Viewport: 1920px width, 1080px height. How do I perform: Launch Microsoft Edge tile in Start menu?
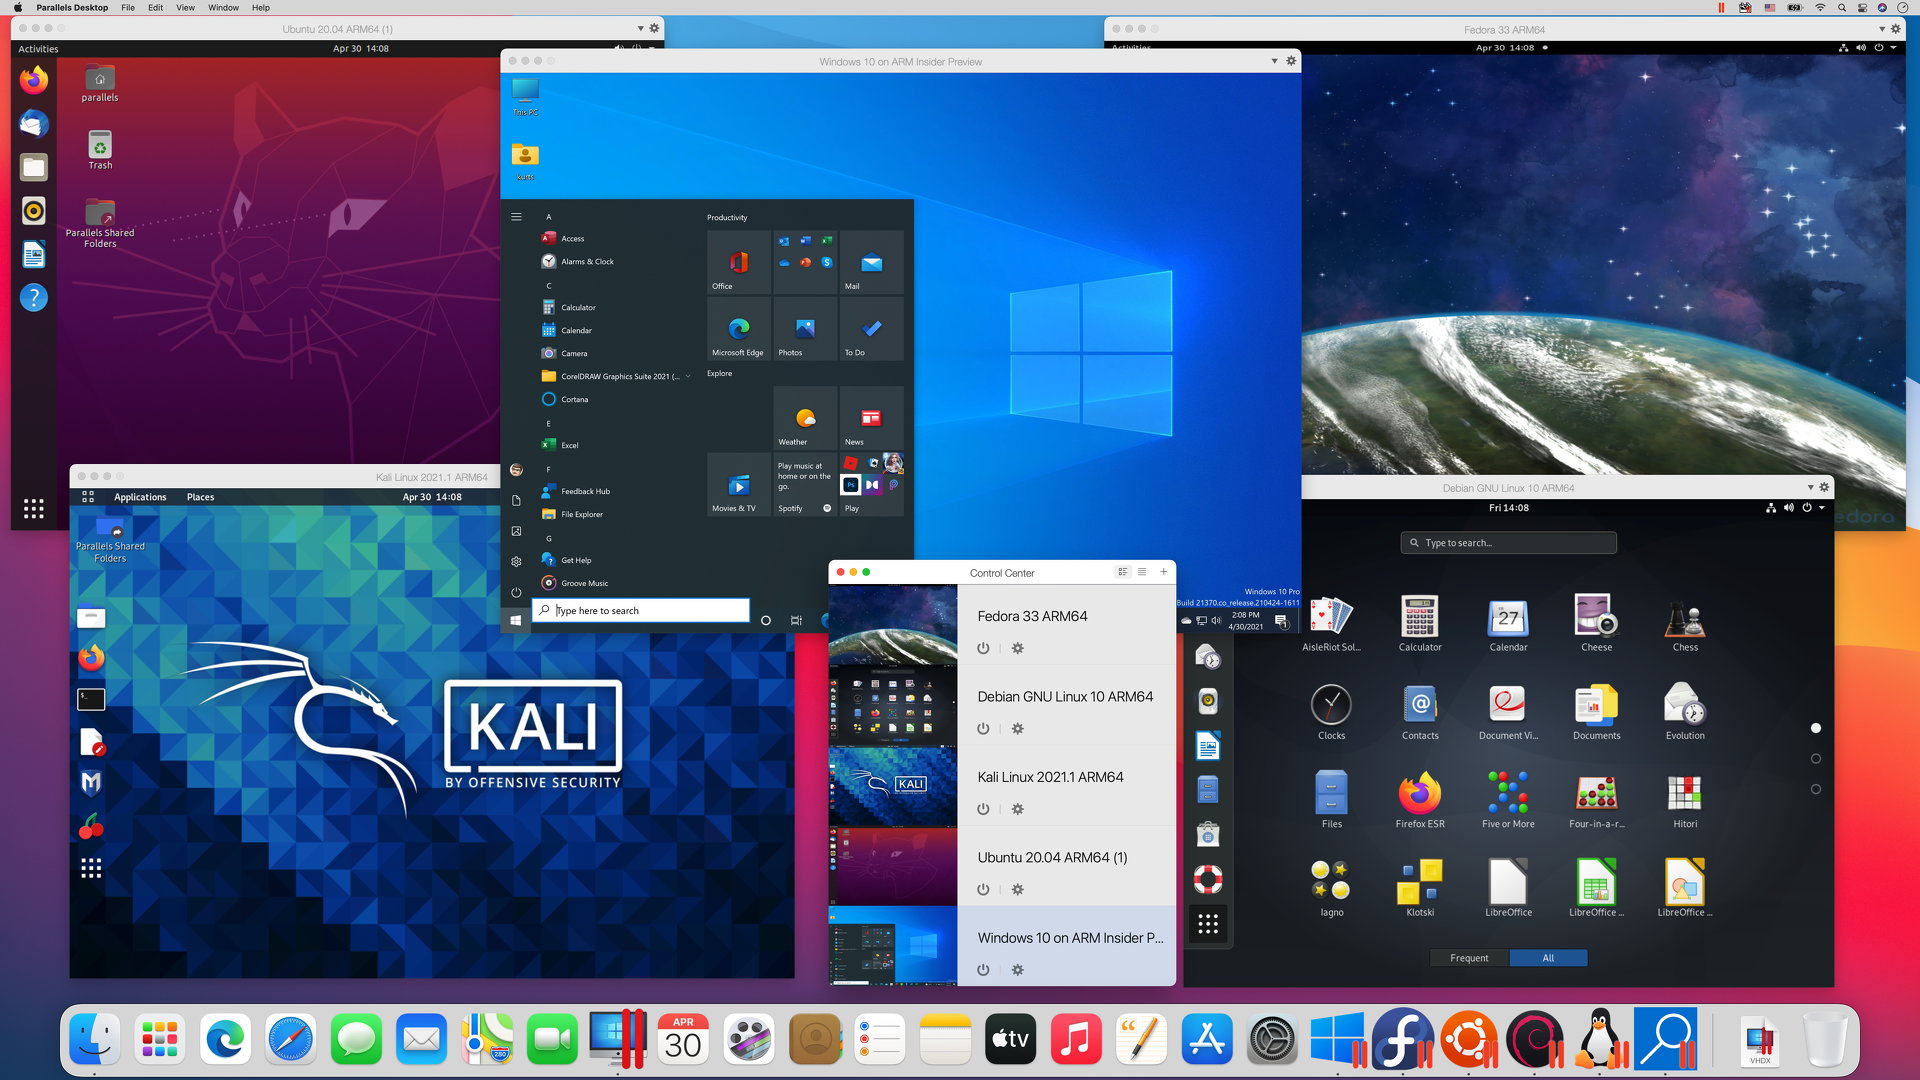(x=738, y=329)
